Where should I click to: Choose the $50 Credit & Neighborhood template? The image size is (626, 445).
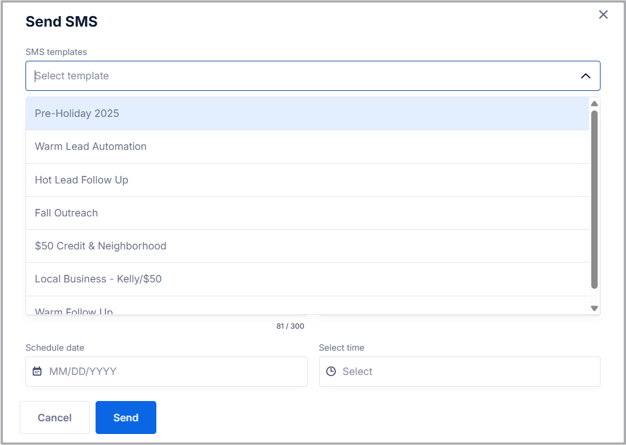point(100,246)
